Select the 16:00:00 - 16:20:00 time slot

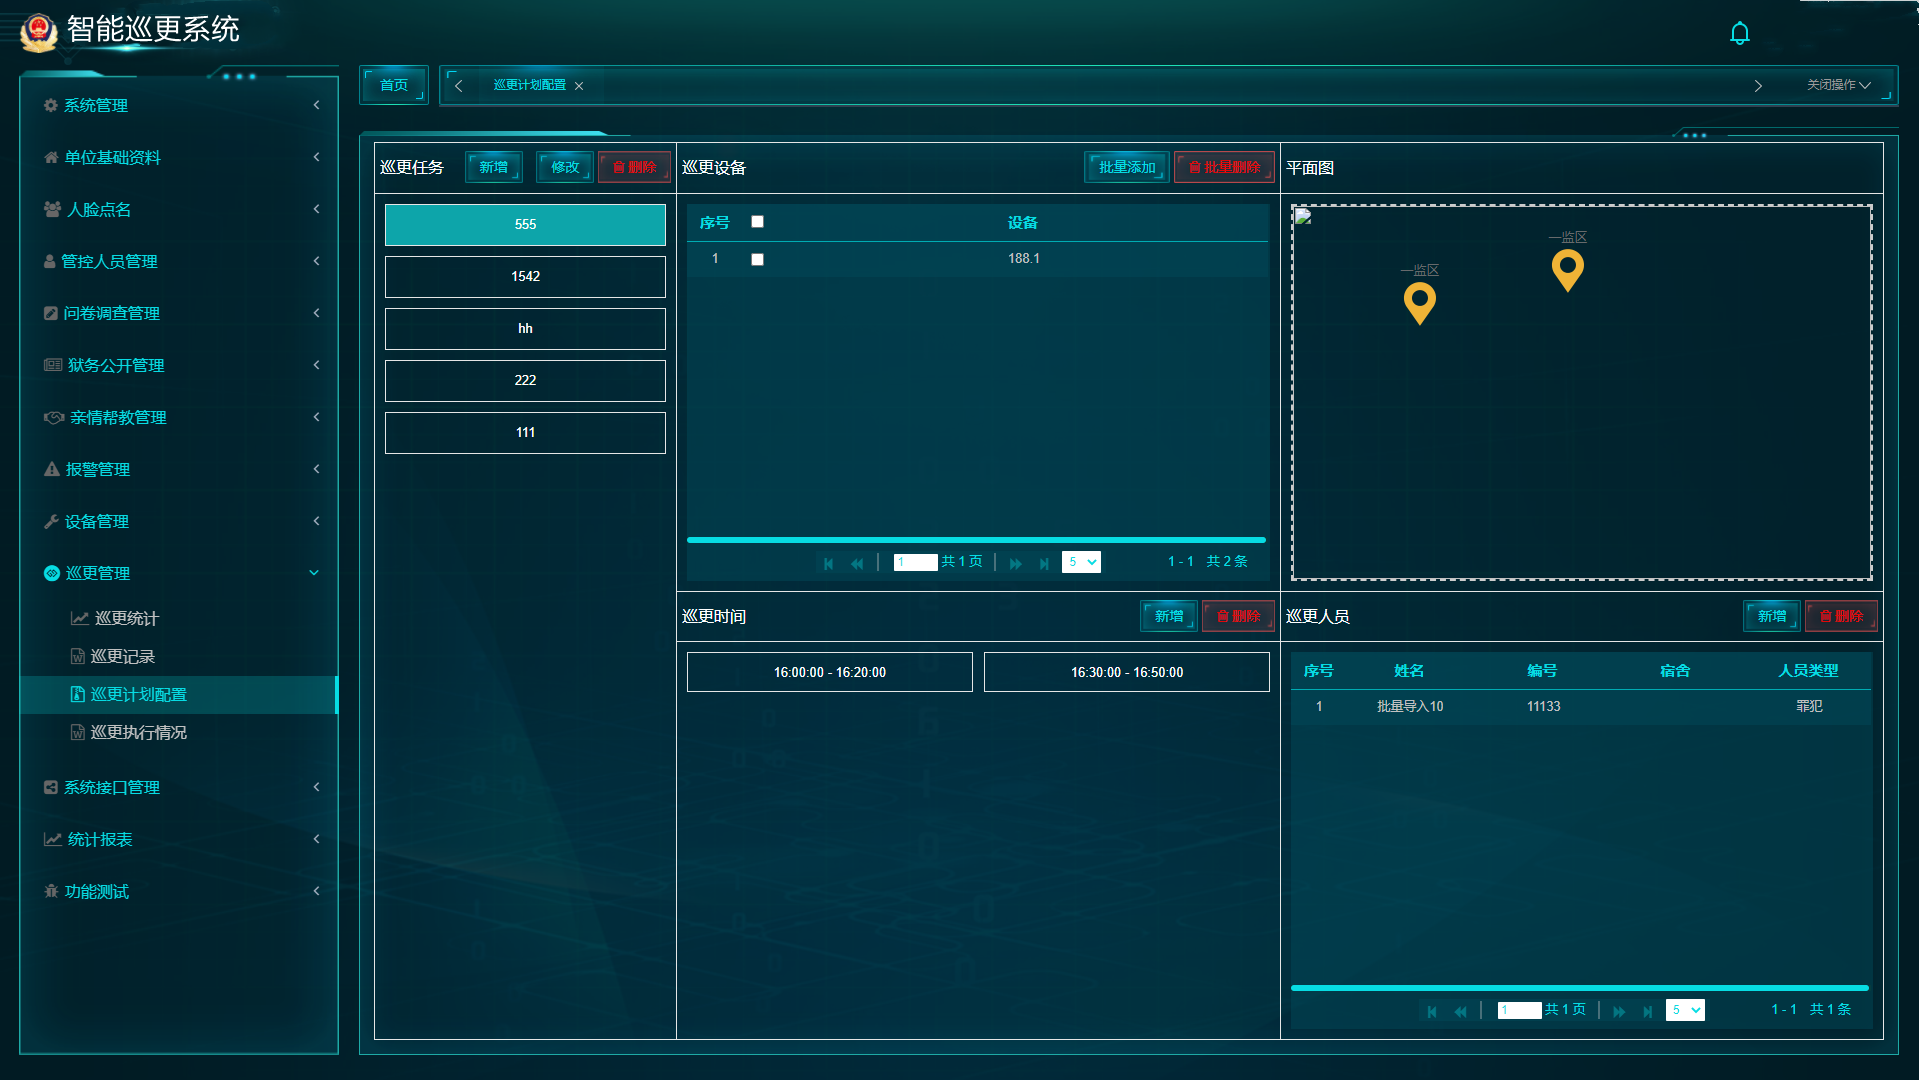(829, 672)
